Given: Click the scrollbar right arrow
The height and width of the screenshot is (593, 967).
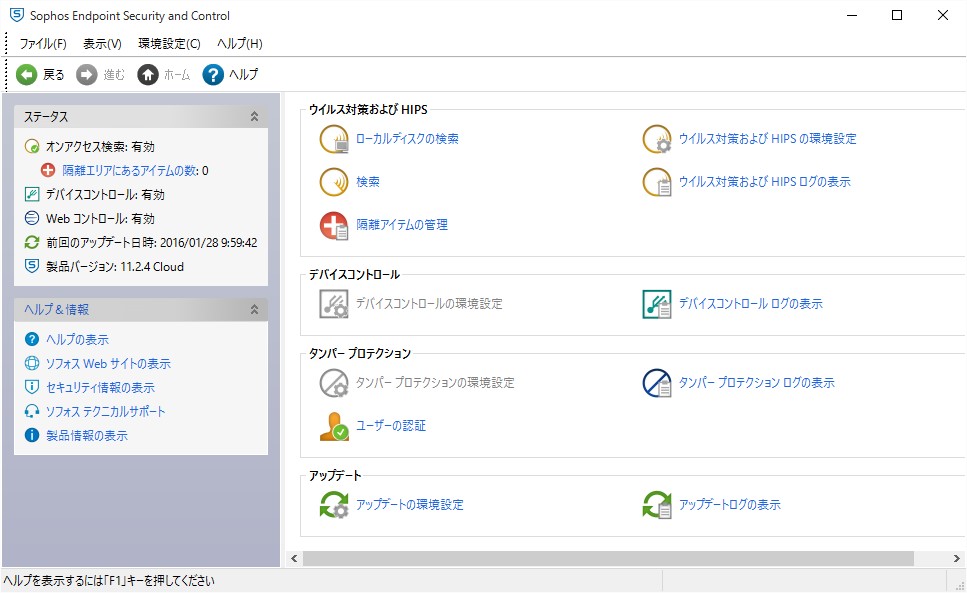Looking at the screenshot, I should pyautogui.click(x=957, y=558).
